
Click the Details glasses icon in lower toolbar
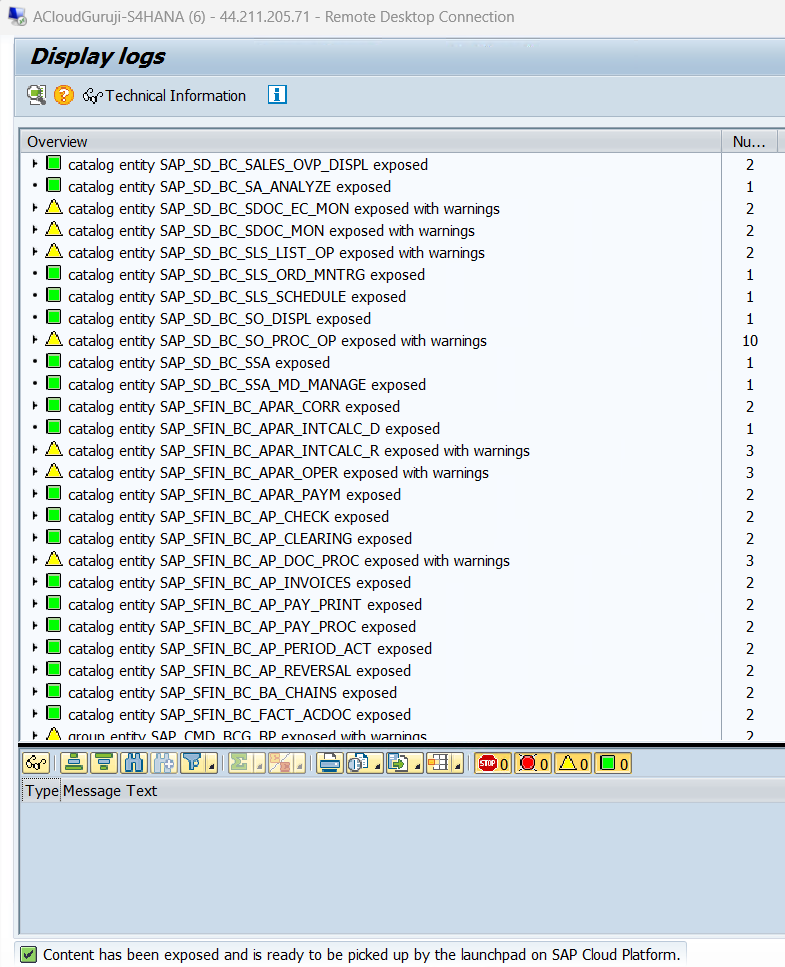pos(35,763)
